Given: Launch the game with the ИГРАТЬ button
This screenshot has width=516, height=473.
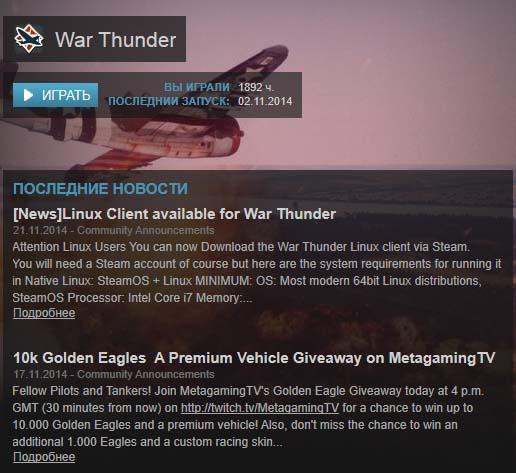Looking at the screenshot, I should click(56, 95).
